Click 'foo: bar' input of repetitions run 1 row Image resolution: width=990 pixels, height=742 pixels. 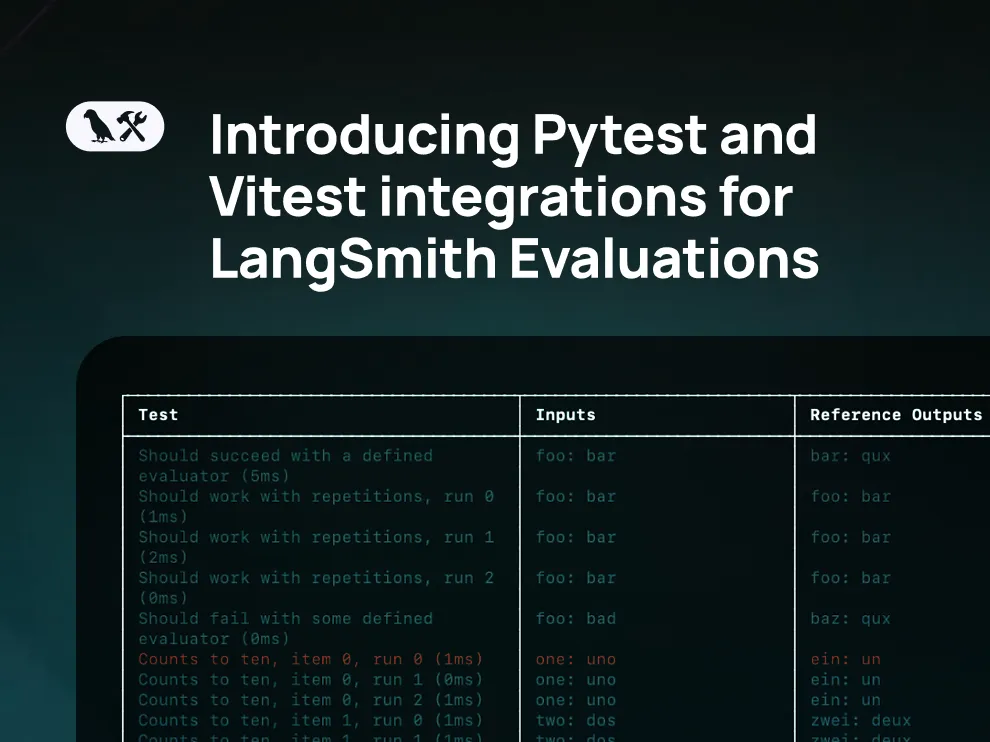coord(576,537)
